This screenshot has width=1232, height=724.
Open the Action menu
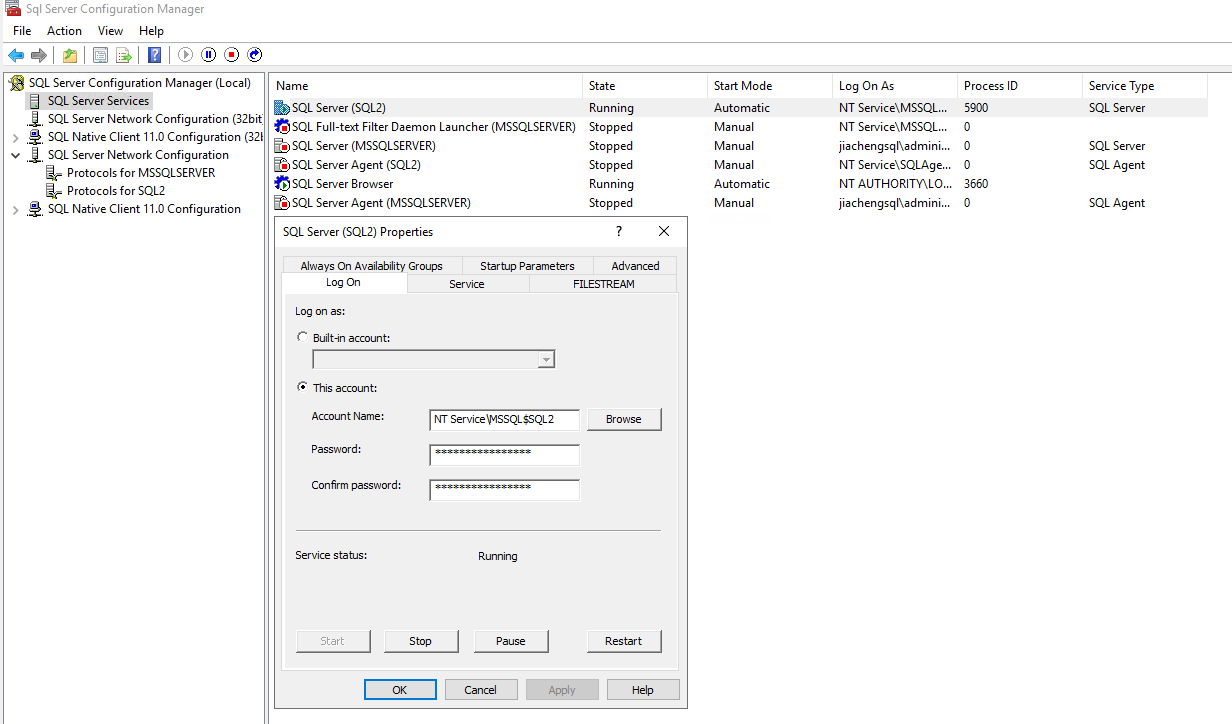(64, 31)
